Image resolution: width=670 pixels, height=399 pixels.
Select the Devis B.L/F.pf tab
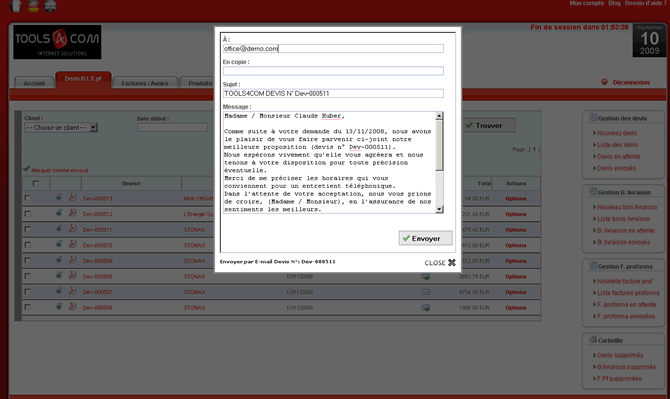pos(83,79)
